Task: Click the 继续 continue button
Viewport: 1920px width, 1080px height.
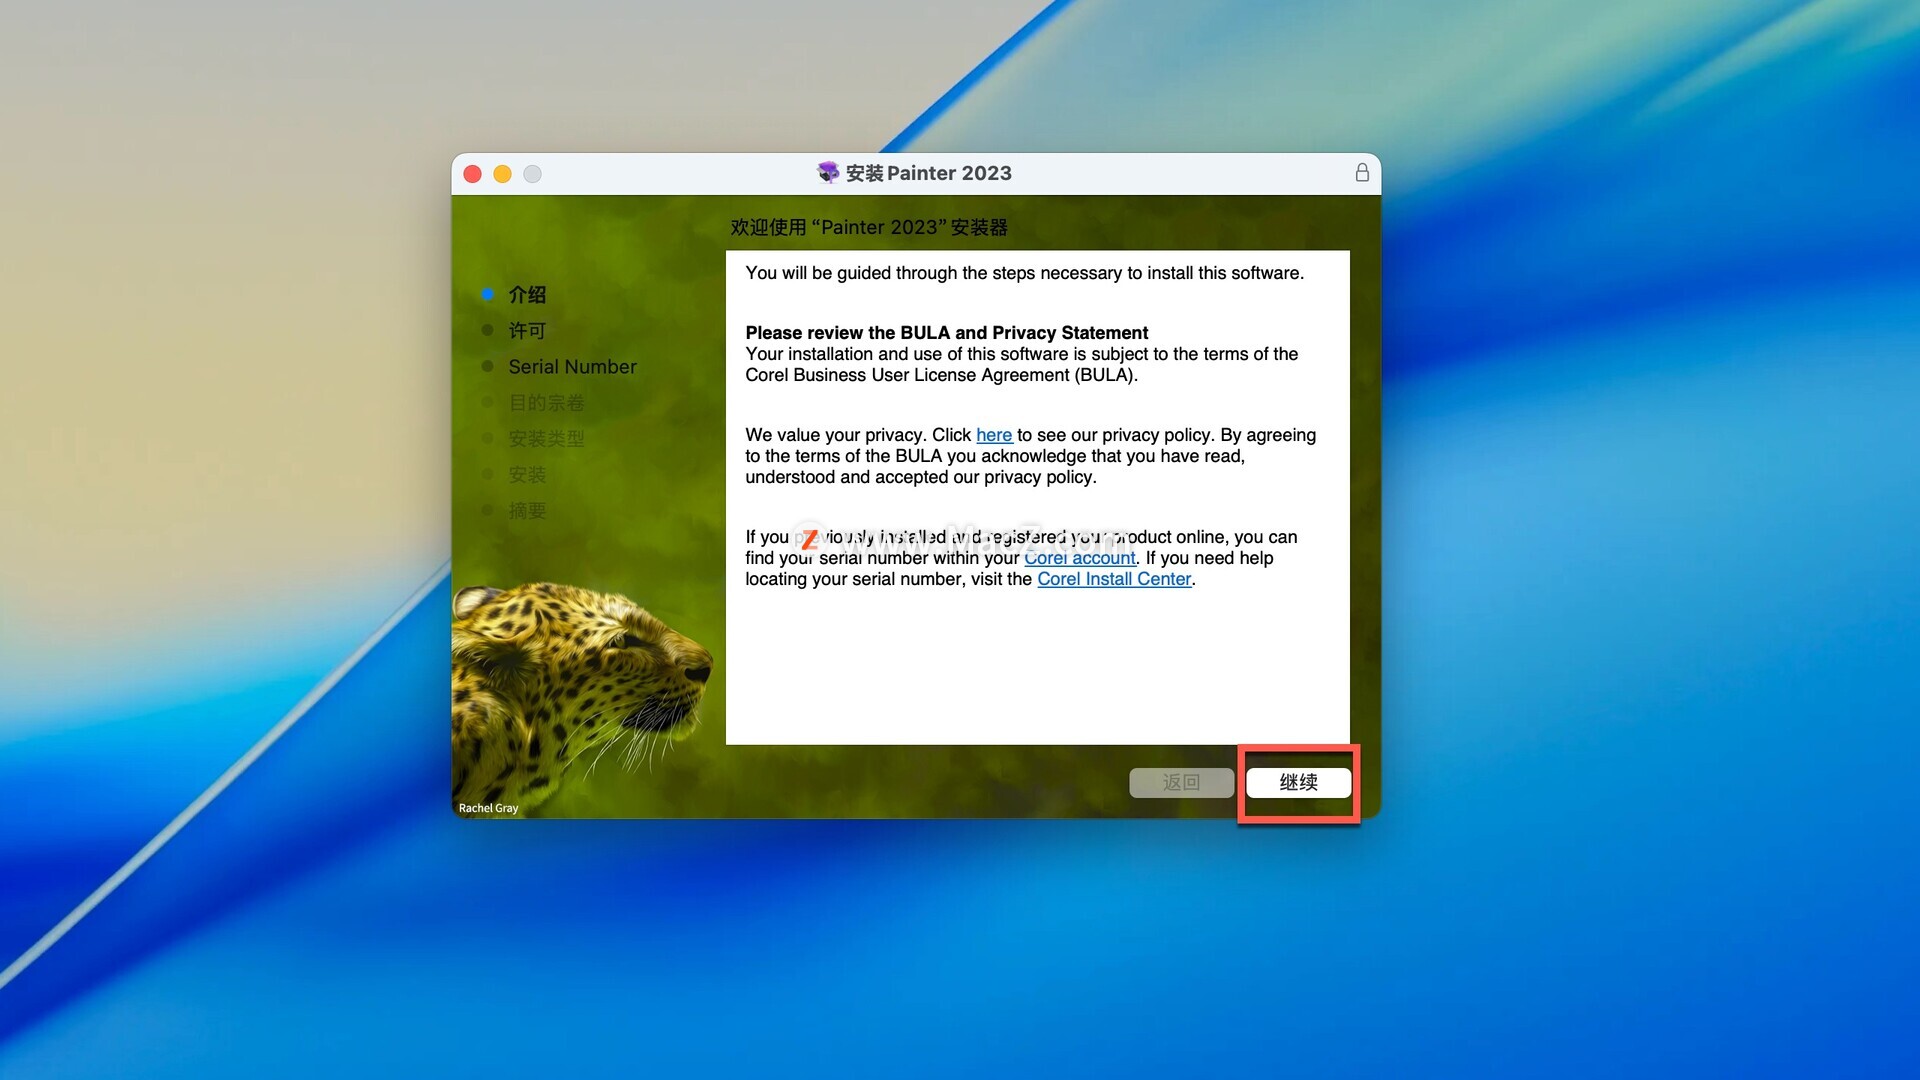Action: (x=1298, y=783)
